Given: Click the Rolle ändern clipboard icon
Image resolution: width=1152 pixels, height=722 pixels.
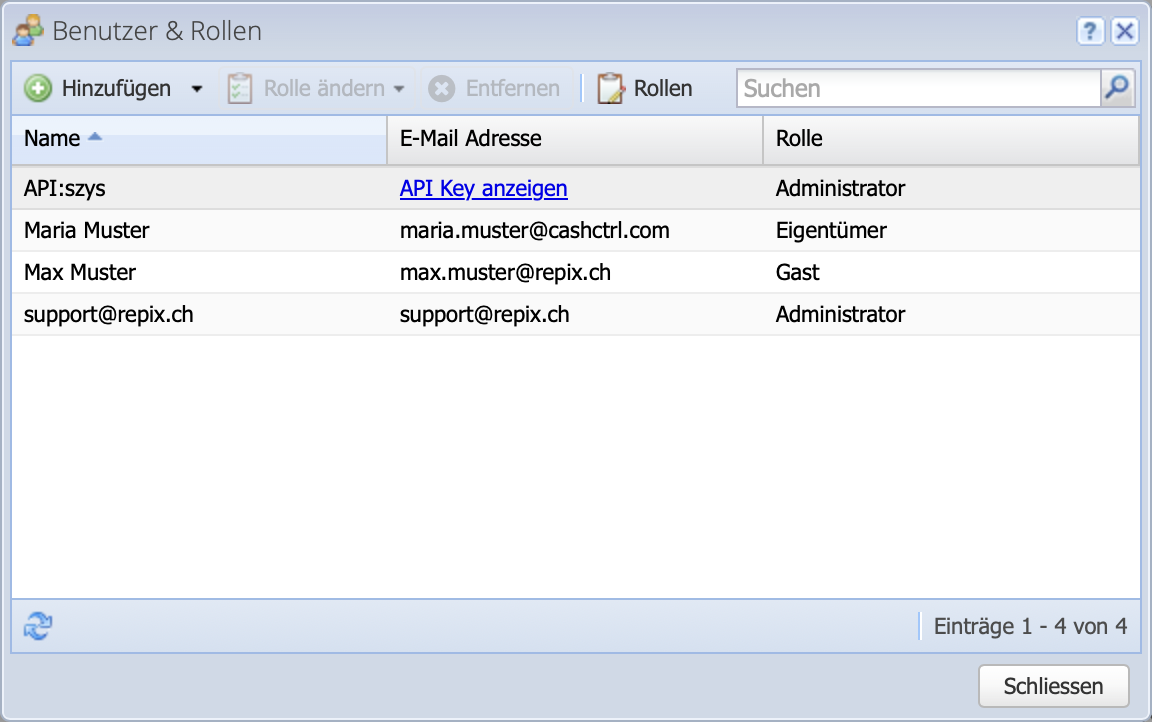Looking at the screenshot, I should (x=240, y=88).
